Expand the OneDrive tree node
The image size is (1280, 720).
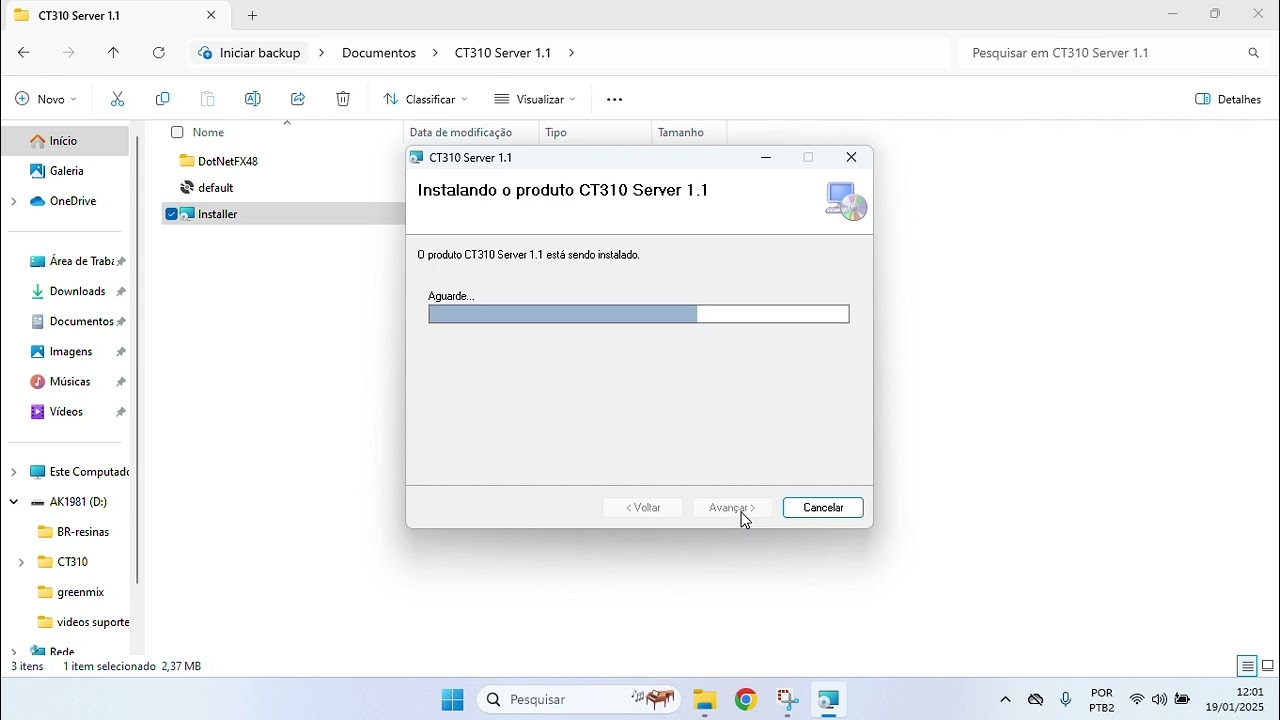[14, 201]
